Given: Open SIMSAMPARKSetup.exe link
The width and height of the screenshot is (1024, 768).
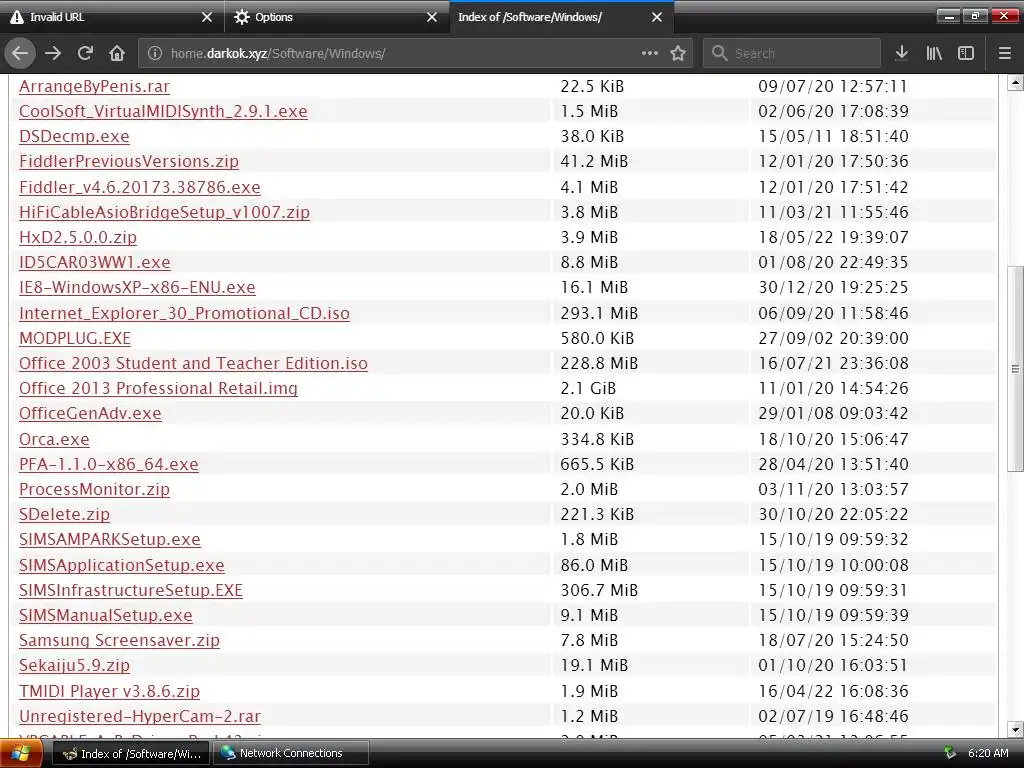Looking at the screenshot, I should [x=110, y=539].
